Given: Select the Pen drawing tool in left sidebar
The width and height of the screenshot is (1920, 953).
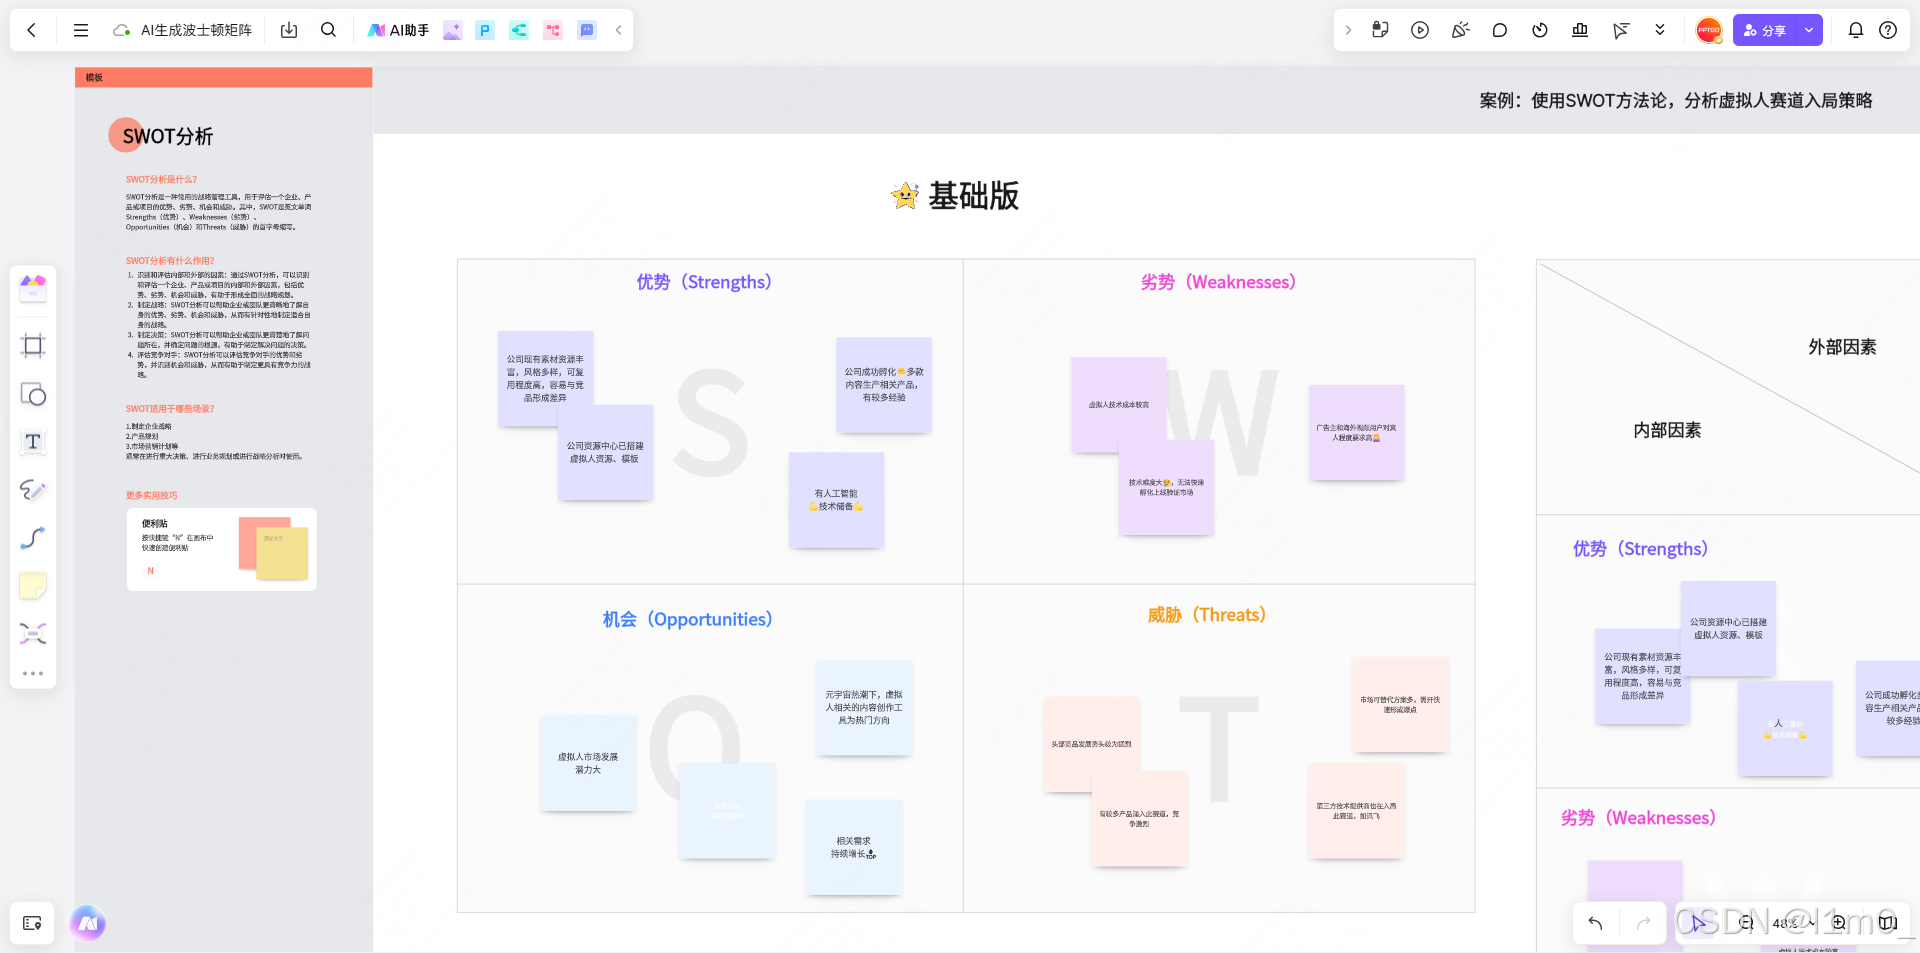Looking at the screenshot, I should (33, 490).
